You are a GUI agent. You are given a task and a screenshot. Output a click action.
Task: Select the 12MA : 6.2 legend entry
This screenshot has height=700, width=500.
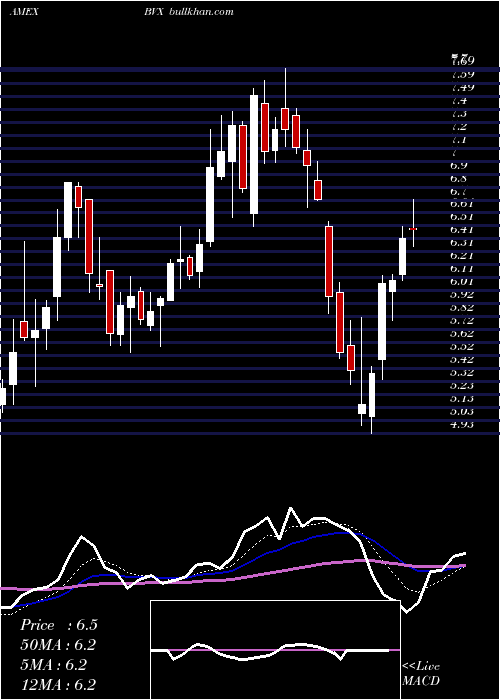click(58, 684)
